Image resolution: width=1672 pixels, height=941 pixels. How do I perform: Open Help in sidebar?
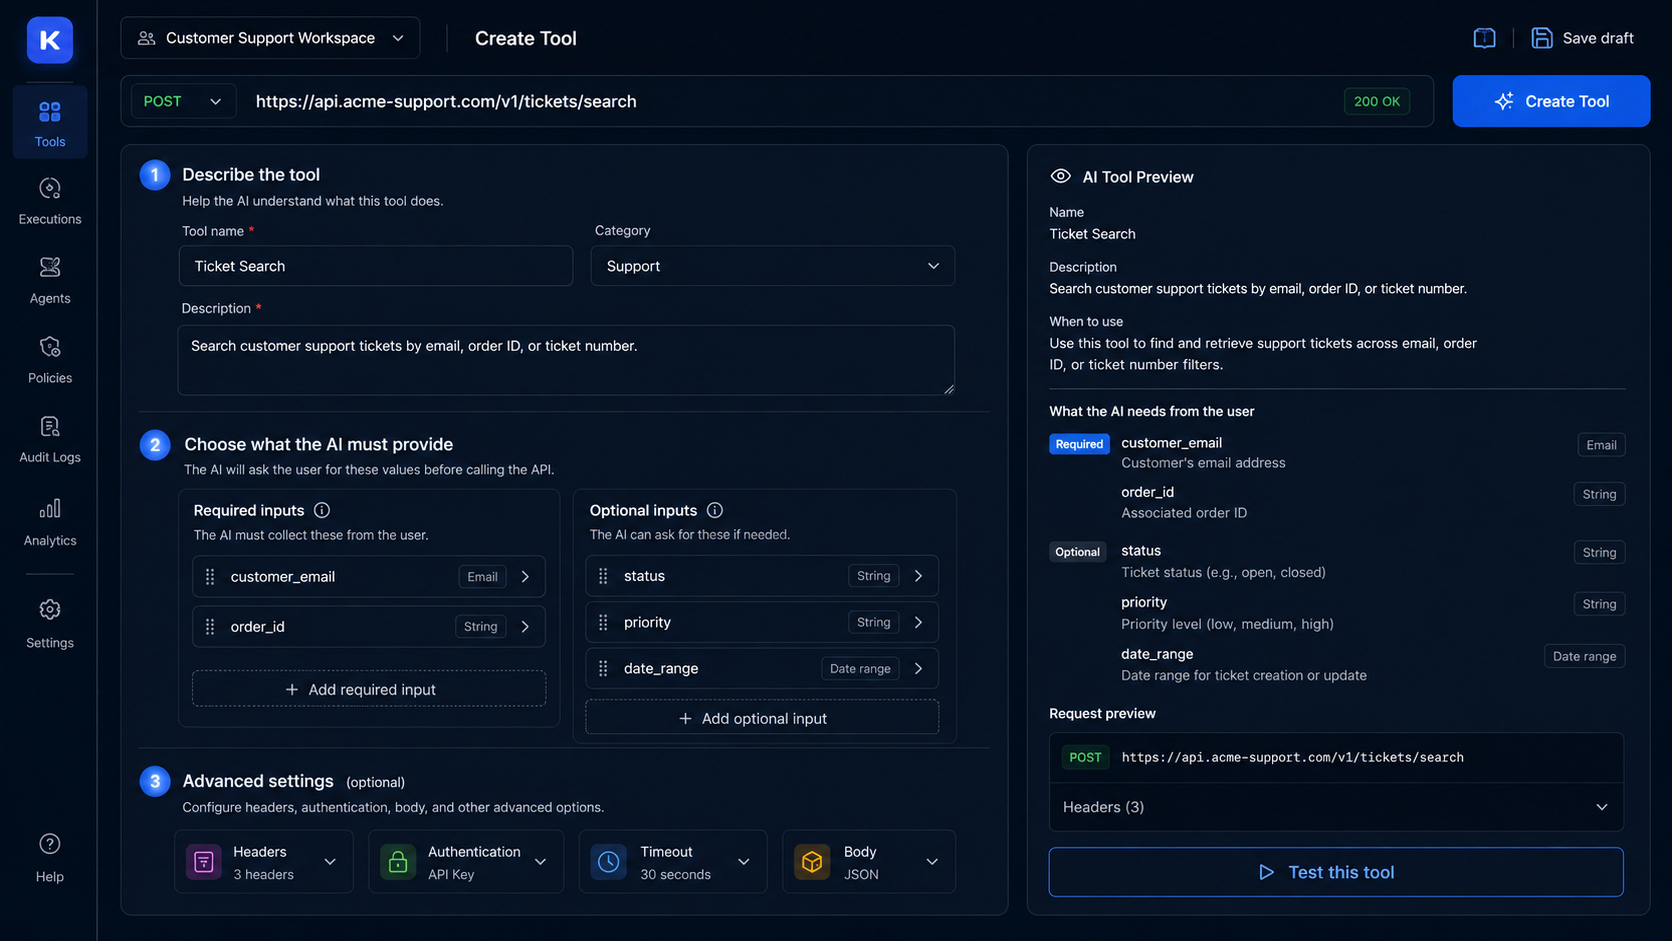(x=50, y=858)
